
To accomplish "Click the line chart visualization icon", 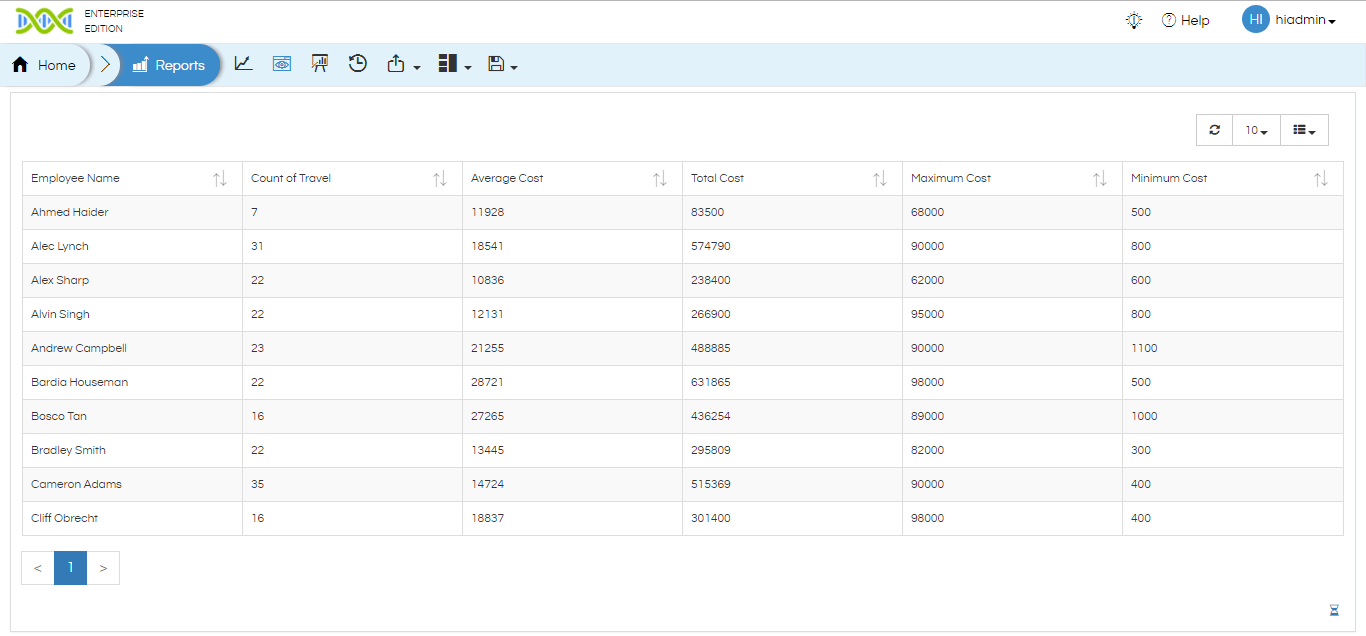I will click(x=243, y=64).
